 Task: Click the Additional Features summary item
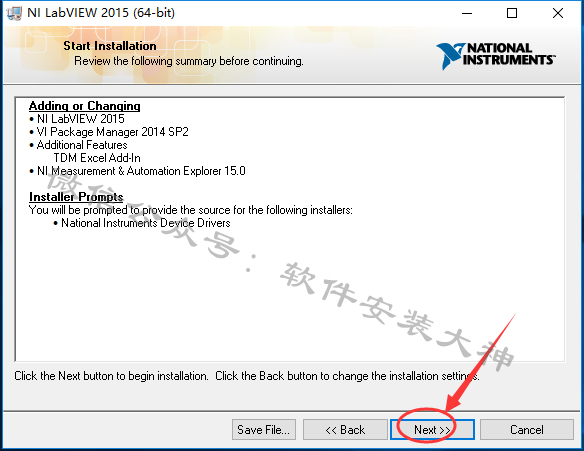79,145
